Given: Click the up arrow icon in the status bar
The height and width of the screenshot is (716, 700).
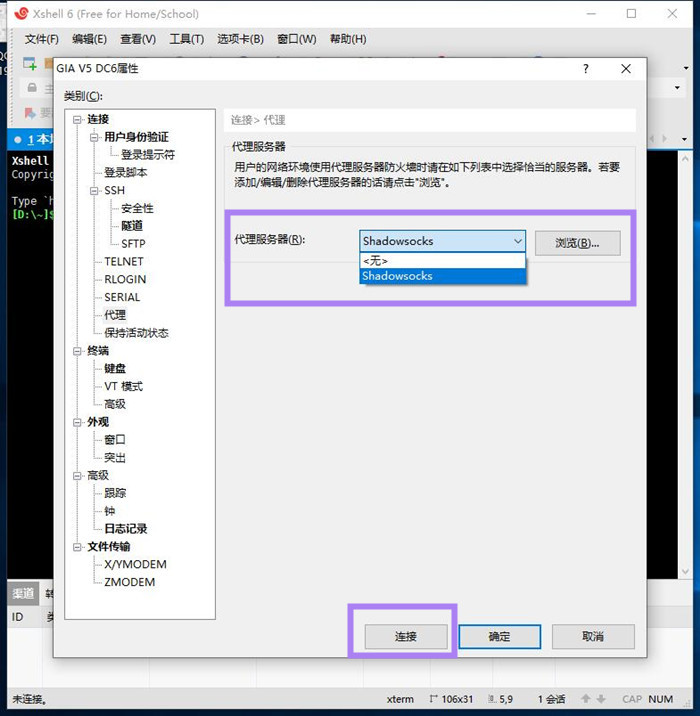Looking at the screenshot, I should click(586, 699).
